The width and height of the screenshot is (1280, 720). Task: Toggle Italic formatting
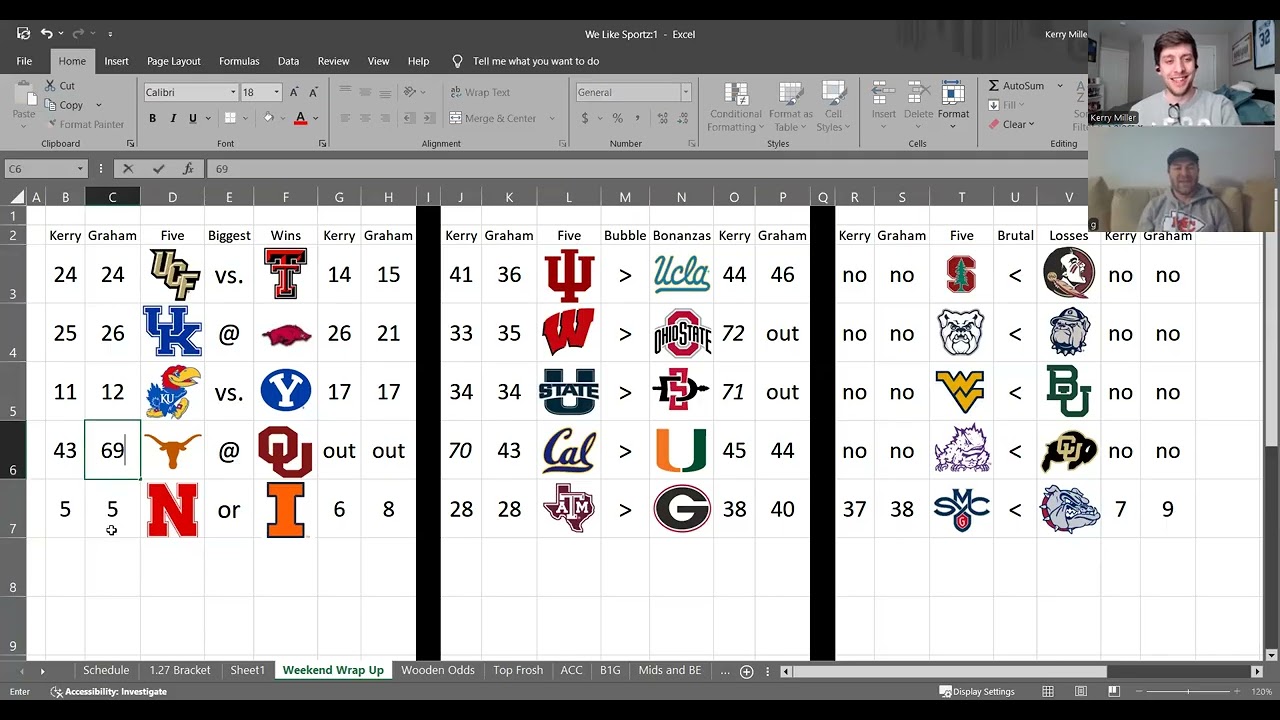coord(172,118)
